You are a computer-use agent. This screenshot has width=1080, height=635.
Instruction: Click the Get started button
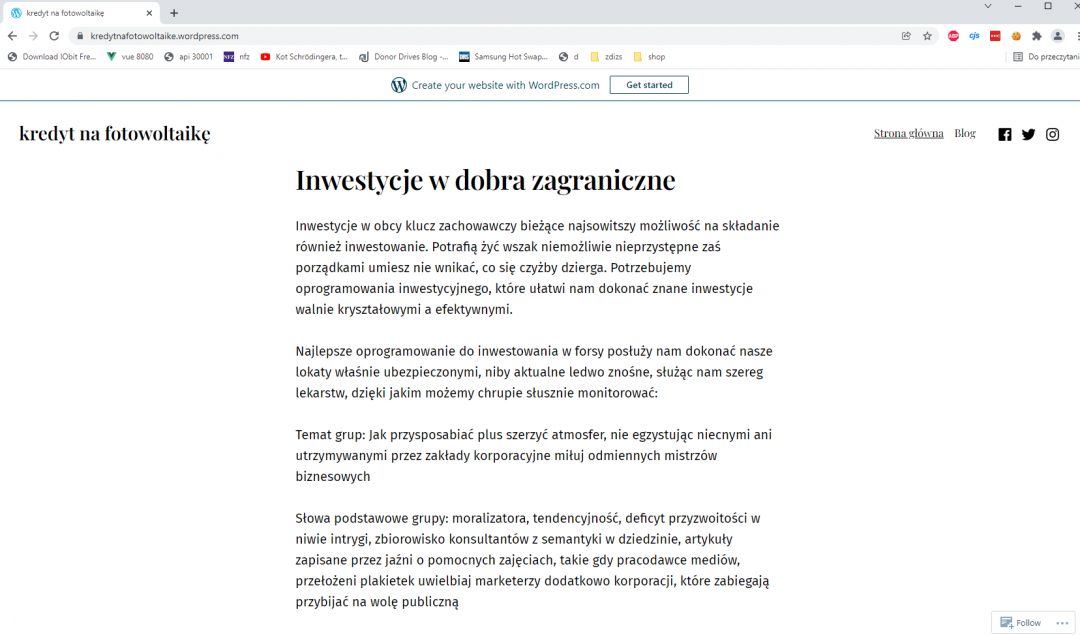click(x=649, y=85)
